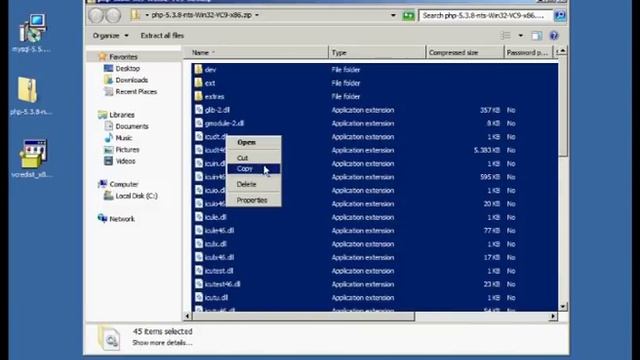
Task: Sort by Password protected column header
Action: point(528,53)
